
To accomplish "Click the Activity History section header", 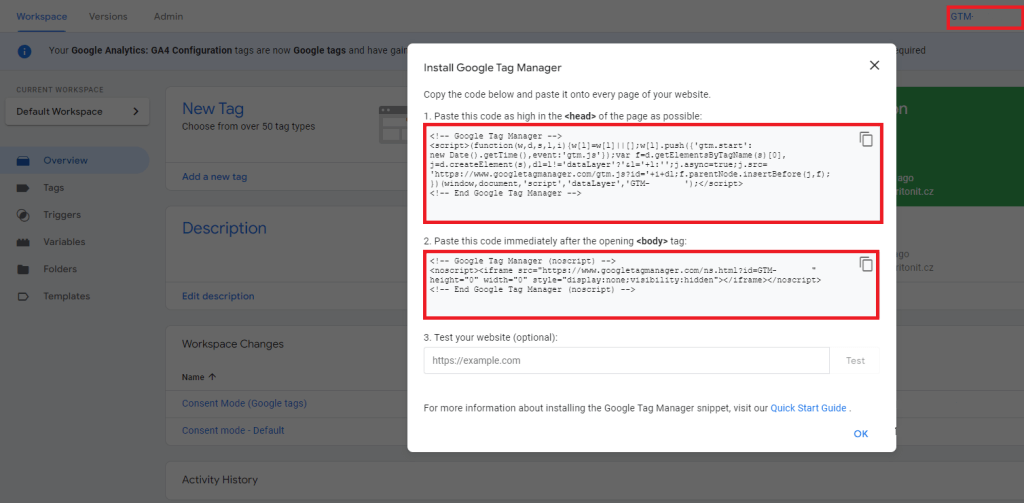I will click(x=220, y=479).
